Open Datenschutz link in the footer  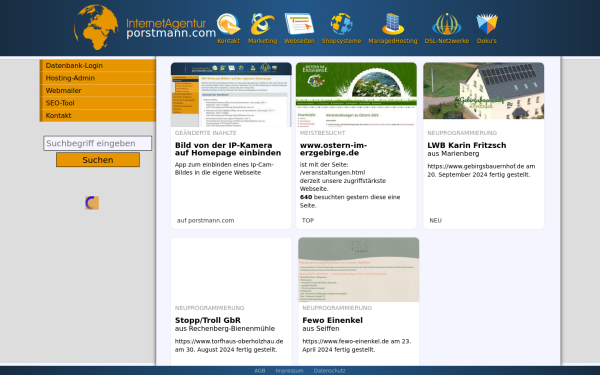329,371
